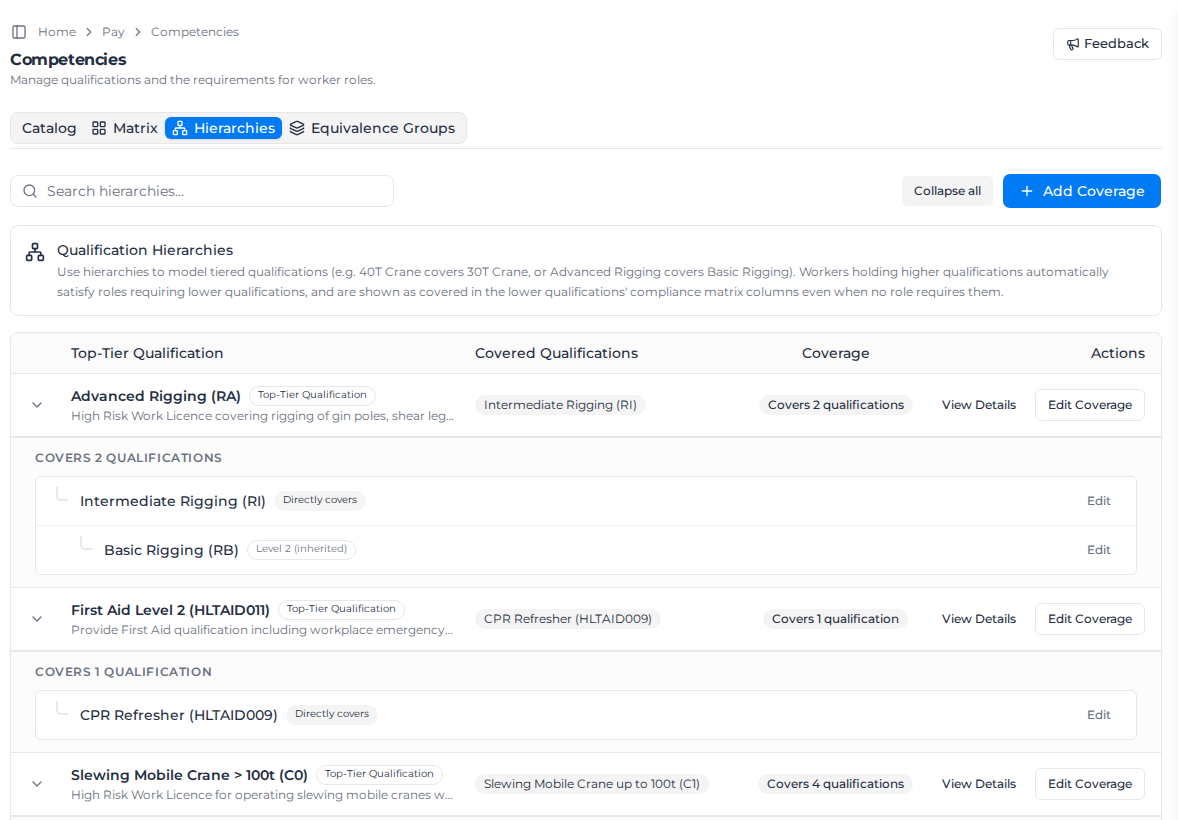
Task: Edit the CPR Refresher (HLTAID009) sub-row
Action: click(x=1098, y=715)
